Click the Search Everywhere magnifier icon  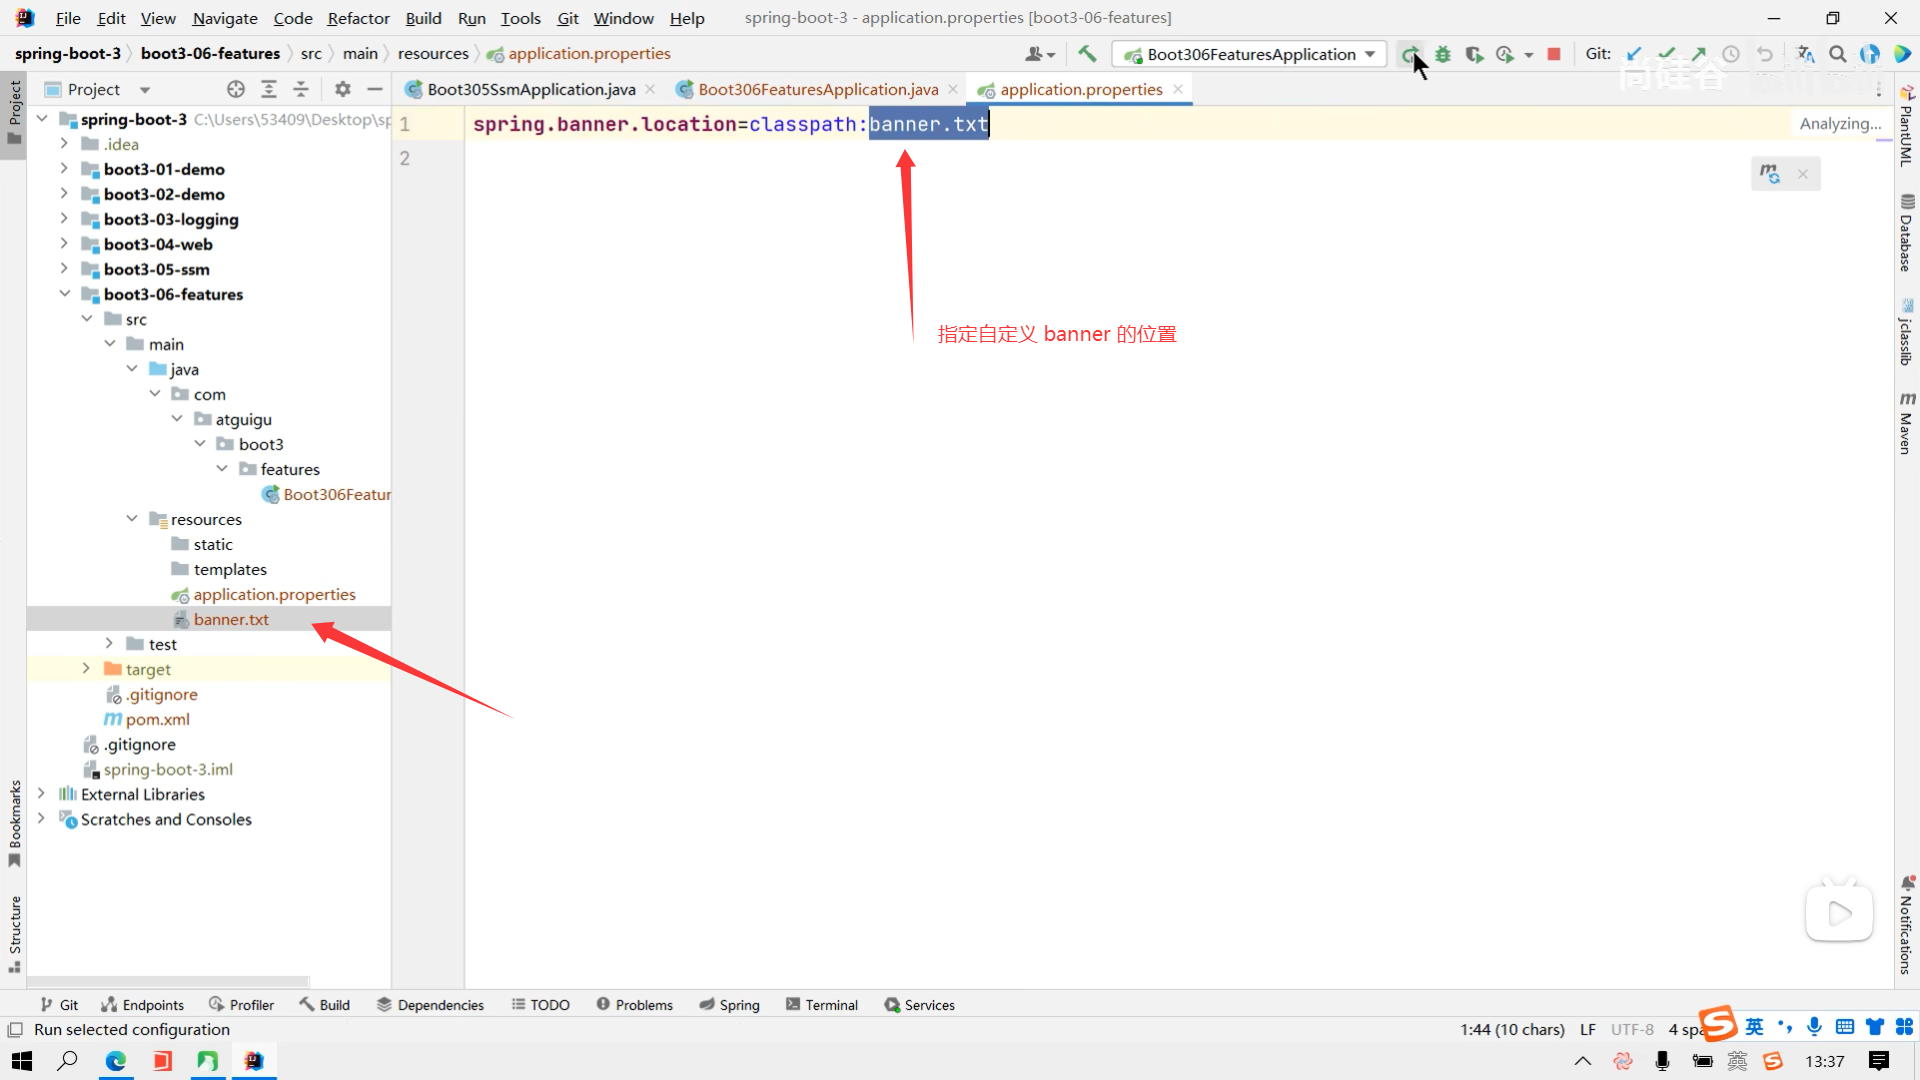coord(1838,54)
